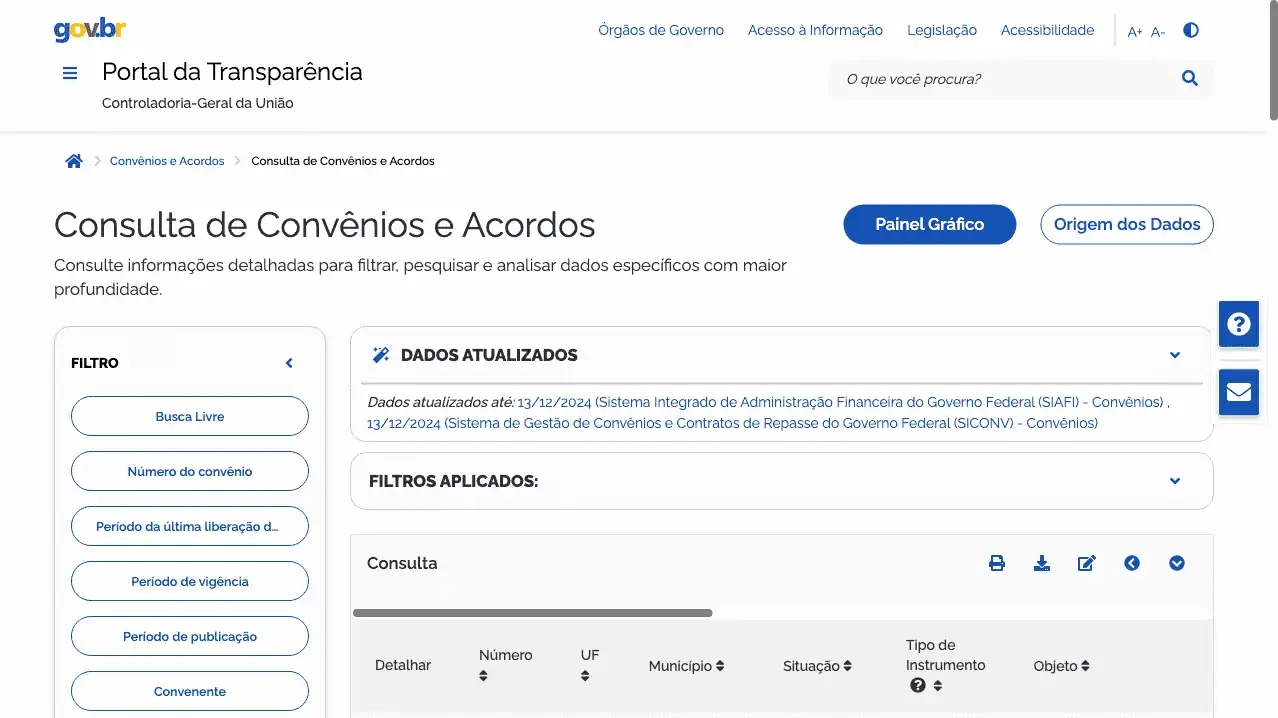
Task: Print the Consulta results table
Action: [996, 563]
